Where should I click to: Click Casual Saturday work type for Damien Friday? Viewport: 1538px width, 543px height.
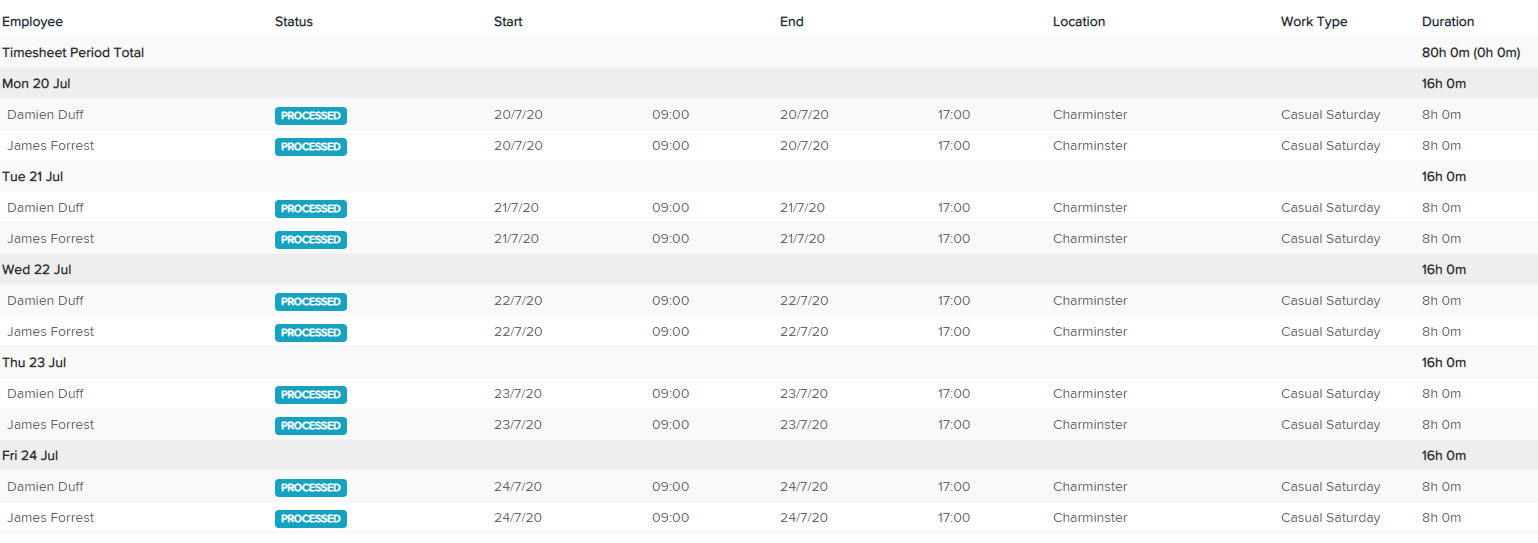click(1330, 487)
